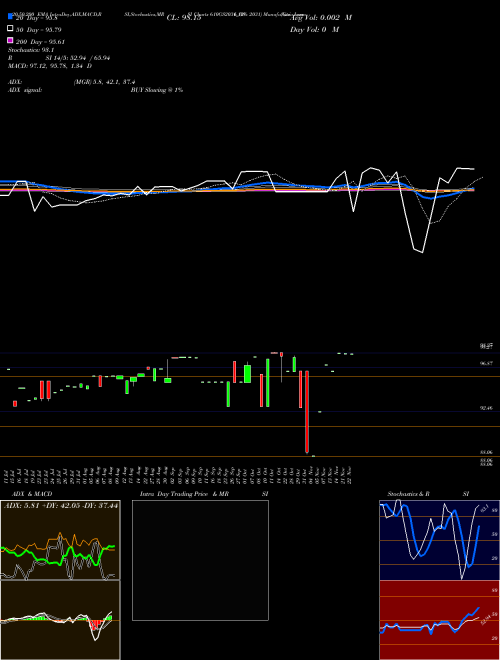Click the 'ADX: 5.81 +DY: 42.05 -DY: 37.44' header
Screen dimensions: 500x660
click(x=61, y=505)
